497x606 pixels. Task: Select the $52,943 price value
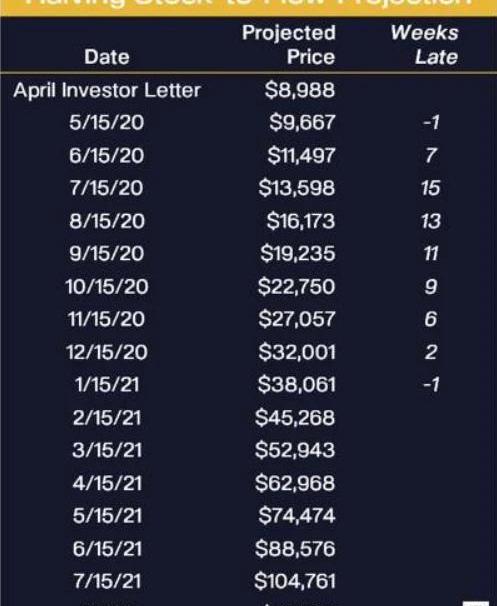(x=295, y=450)
